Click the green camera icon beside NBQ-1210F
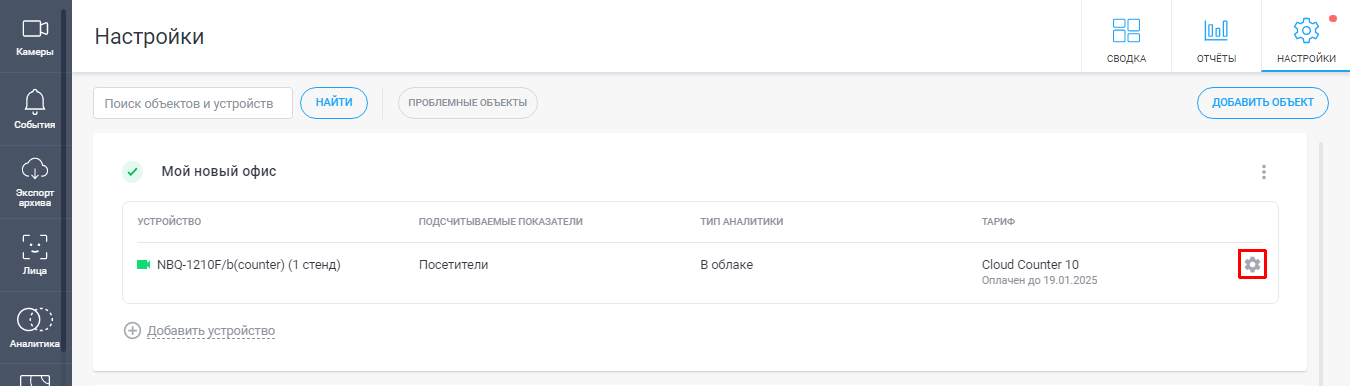This screenshot has width=1350, height=386. 143,265
